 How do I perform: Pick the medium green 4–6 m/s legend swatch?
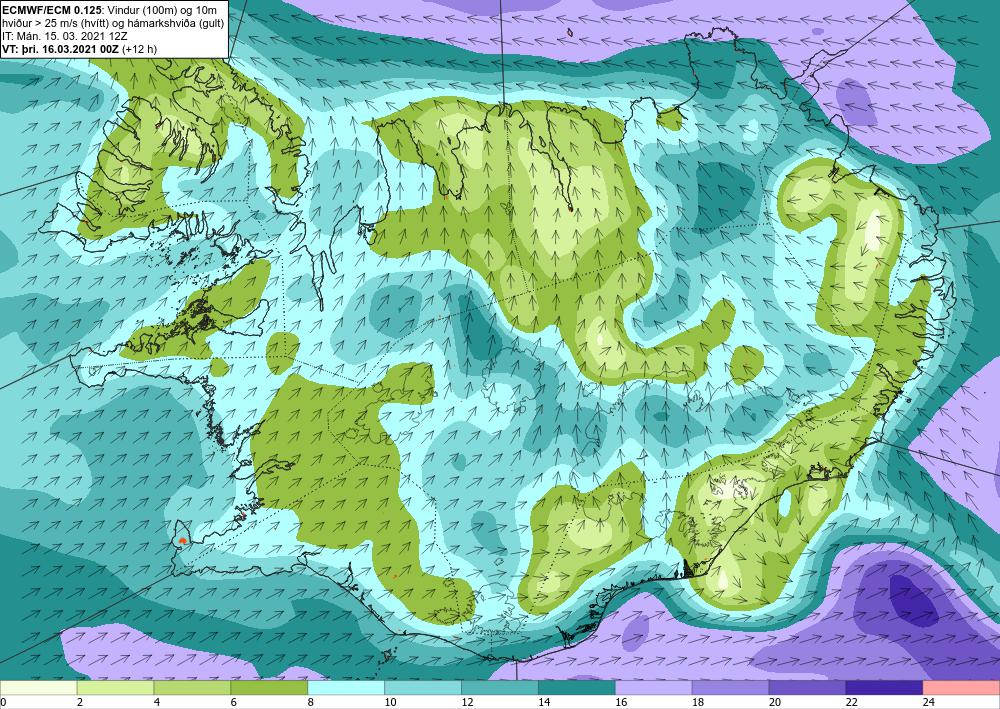click(x=192, y=688)
